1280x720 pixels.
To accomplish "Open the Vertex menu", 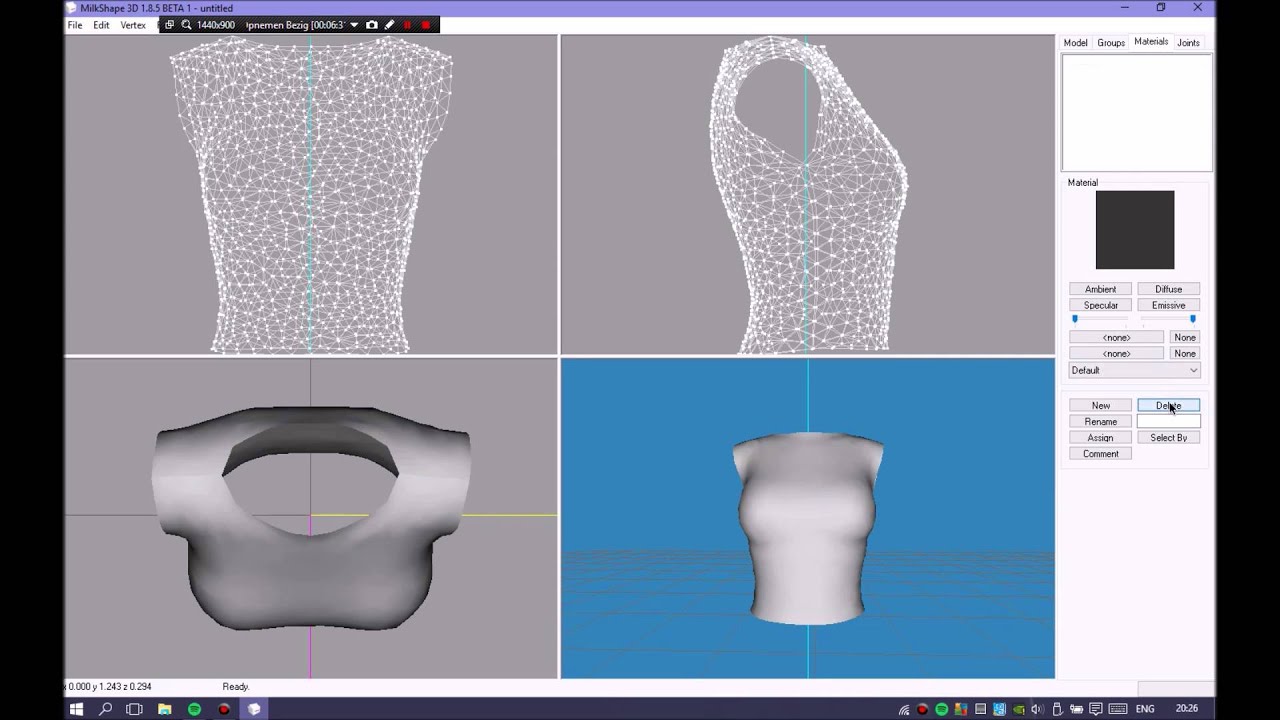I will (x=133, y=25).
